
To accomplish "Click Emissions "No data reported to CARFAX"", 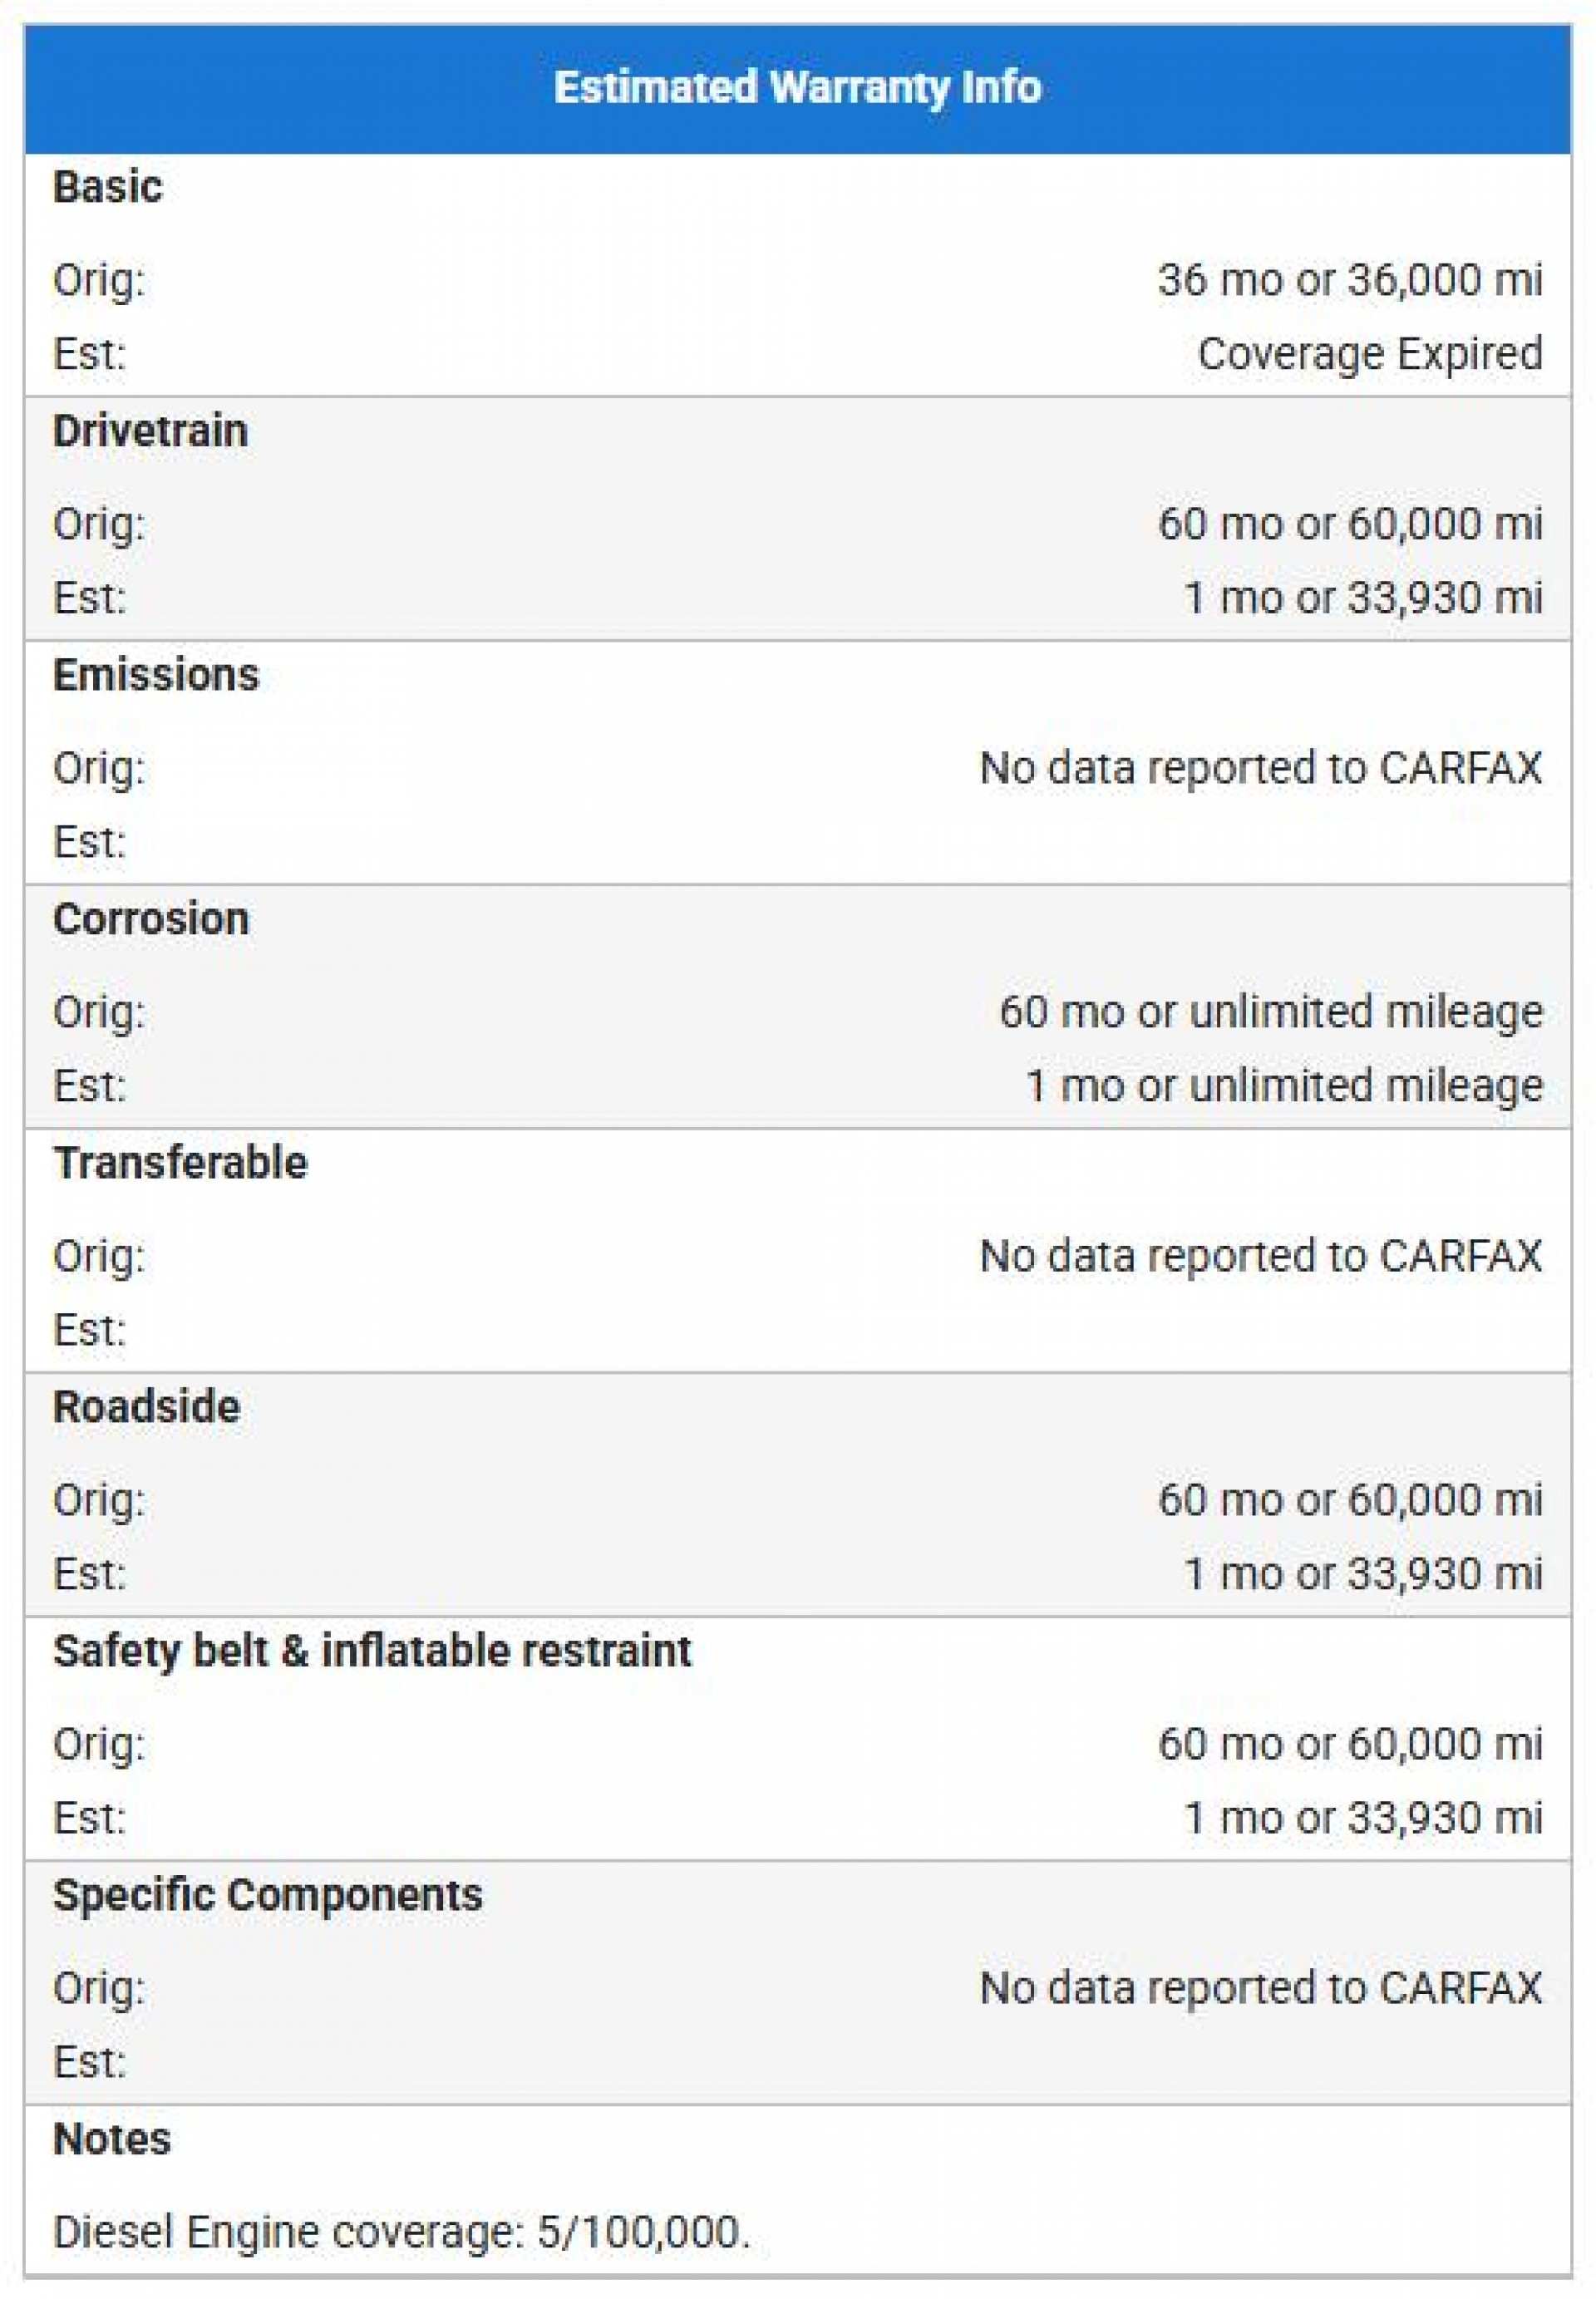I will 1260,768.
